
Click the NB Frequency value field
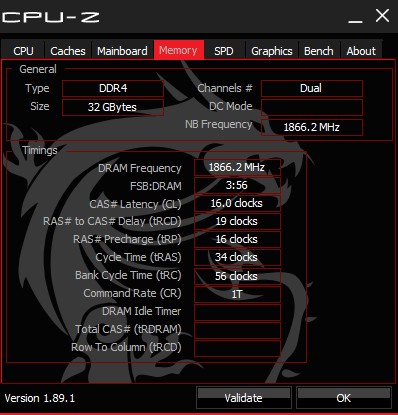click(312, 127)
